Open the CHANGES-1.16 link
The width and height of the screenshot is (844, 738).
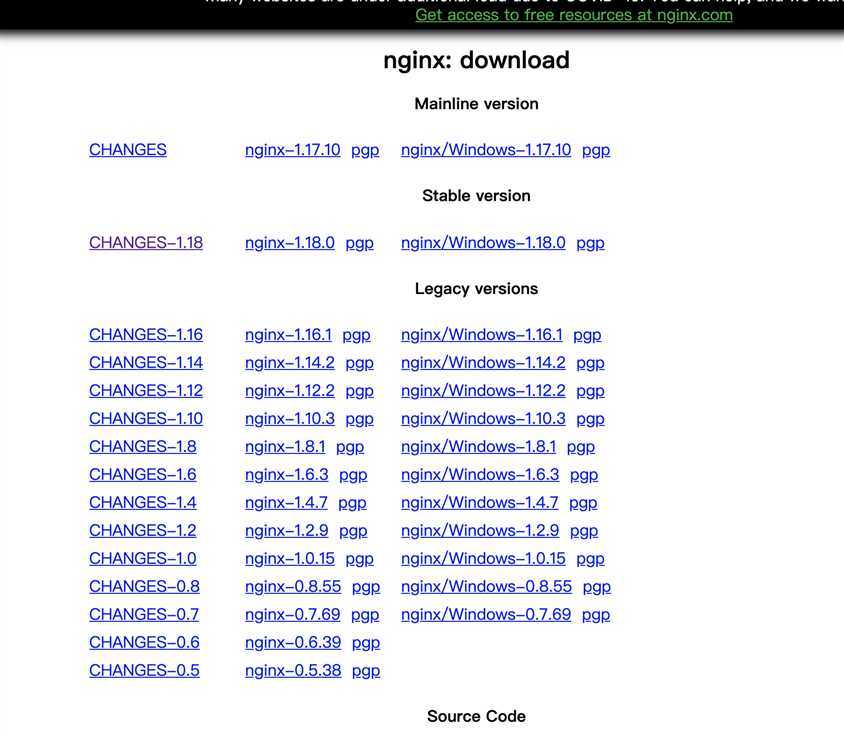(146, 335)
